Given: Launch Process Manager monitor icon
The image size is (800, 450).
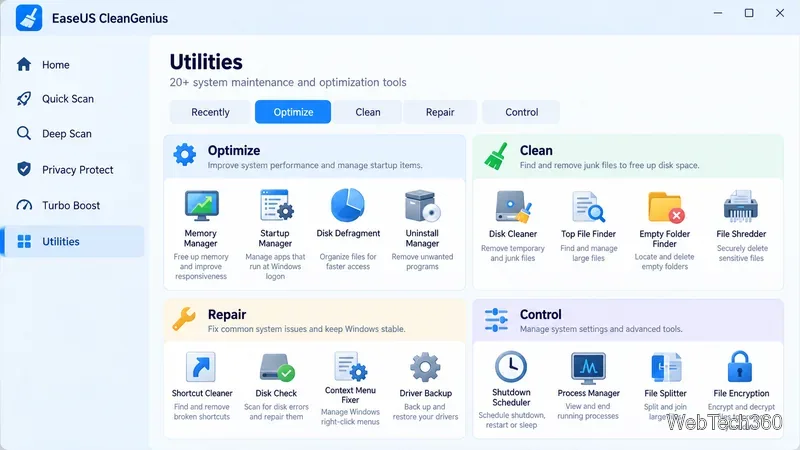Looking at the screenshot, I should point(588,367).
